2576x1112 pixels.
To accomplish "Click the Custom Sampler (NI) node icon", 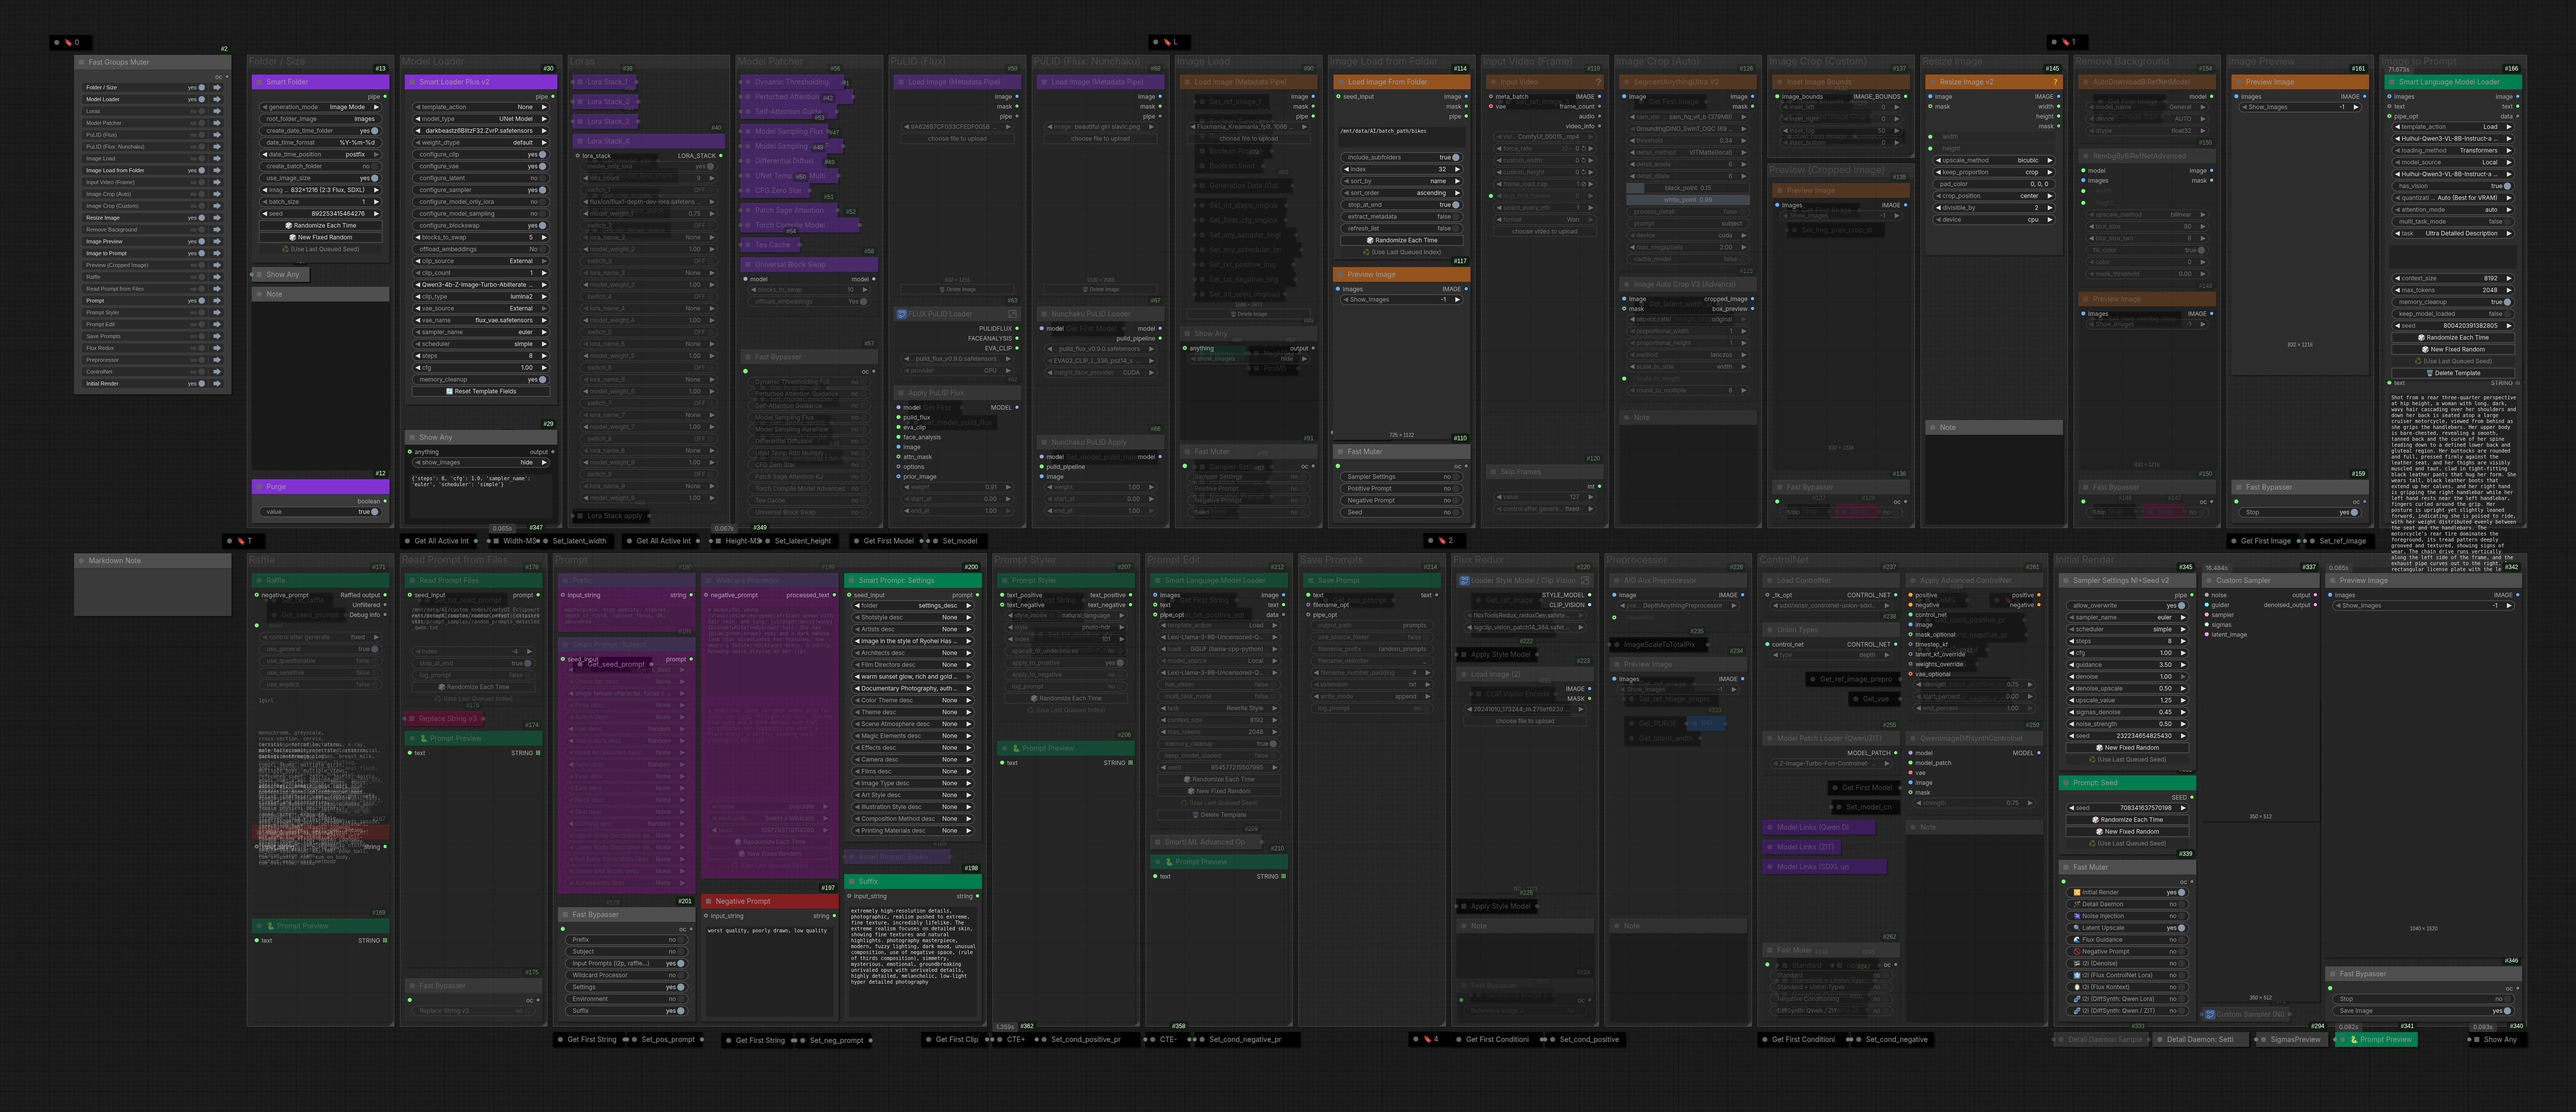I will tap(2210, 1014).
